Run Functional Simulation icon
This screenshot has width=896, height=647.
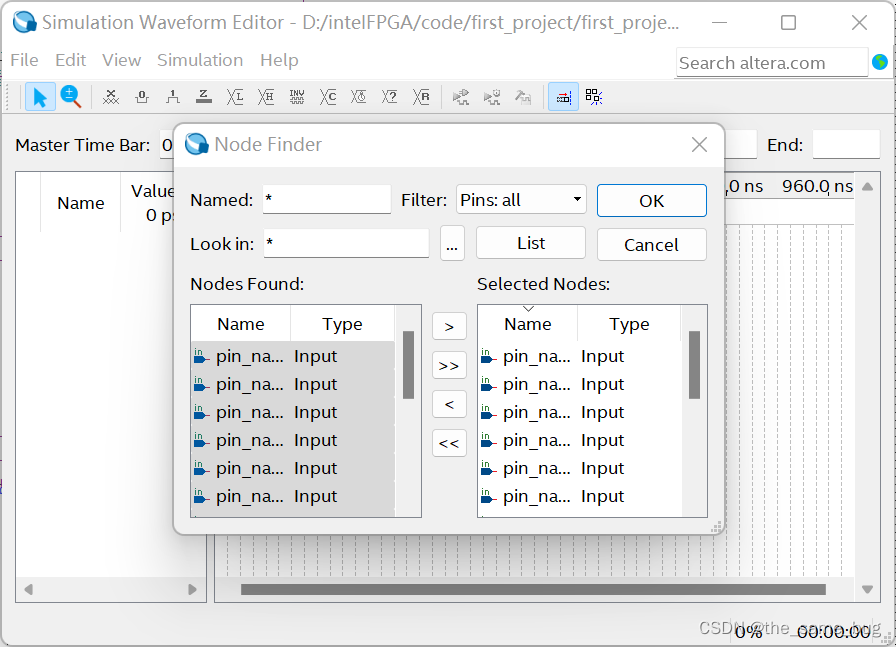tap(461, 97)
